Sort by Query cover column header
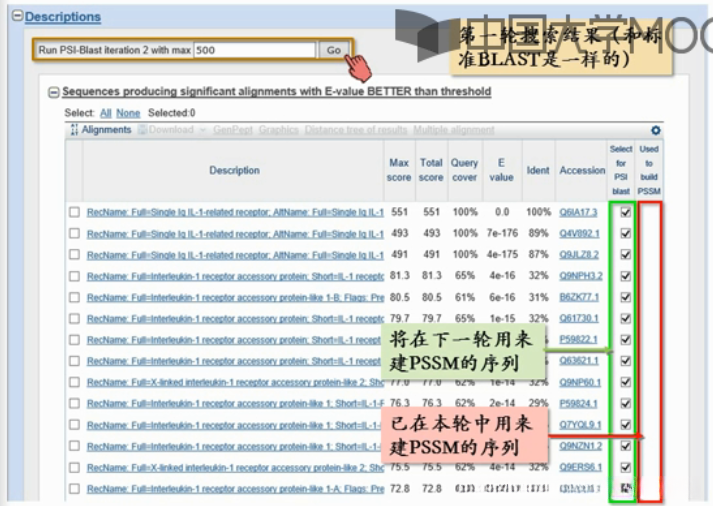 pyautogui.click(x=464, y=170)
